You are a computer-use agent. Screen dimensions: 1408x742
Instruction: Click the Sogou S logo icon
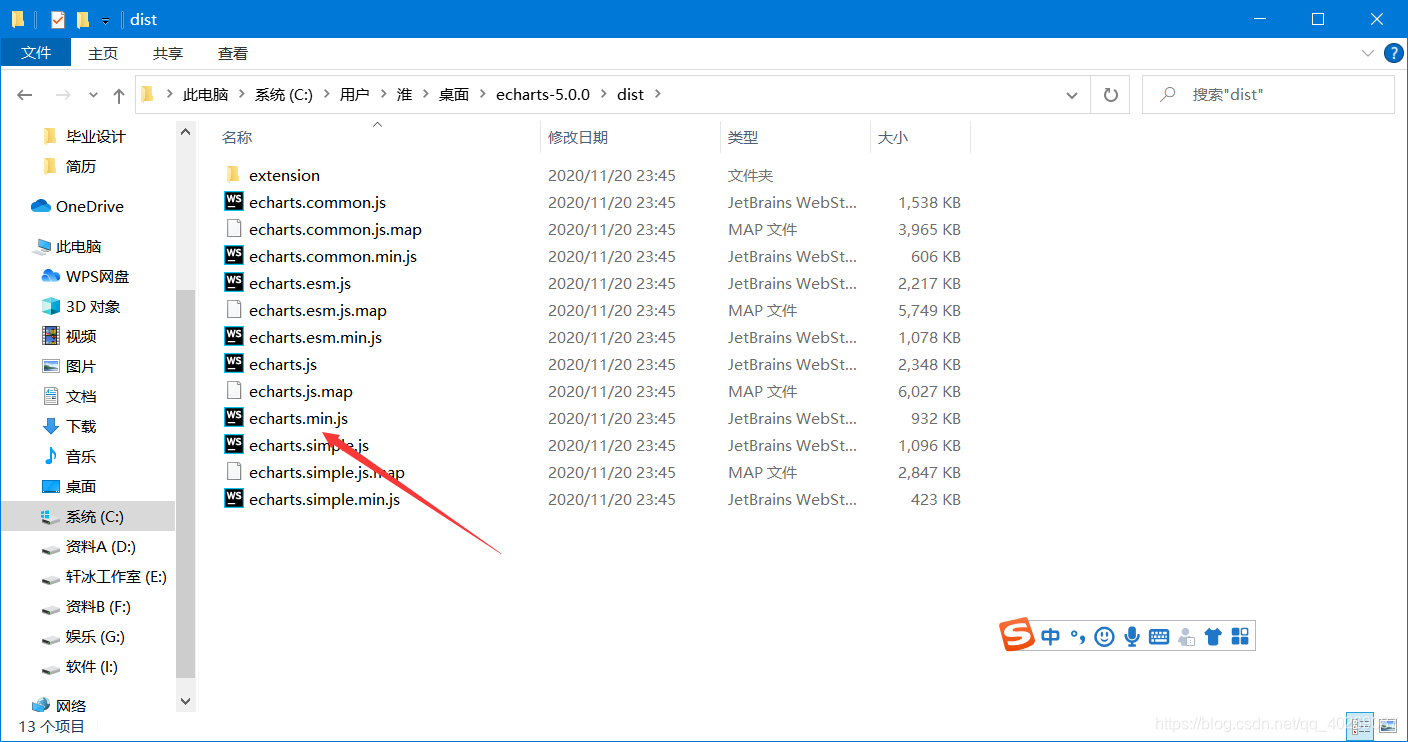(1018, 635)
